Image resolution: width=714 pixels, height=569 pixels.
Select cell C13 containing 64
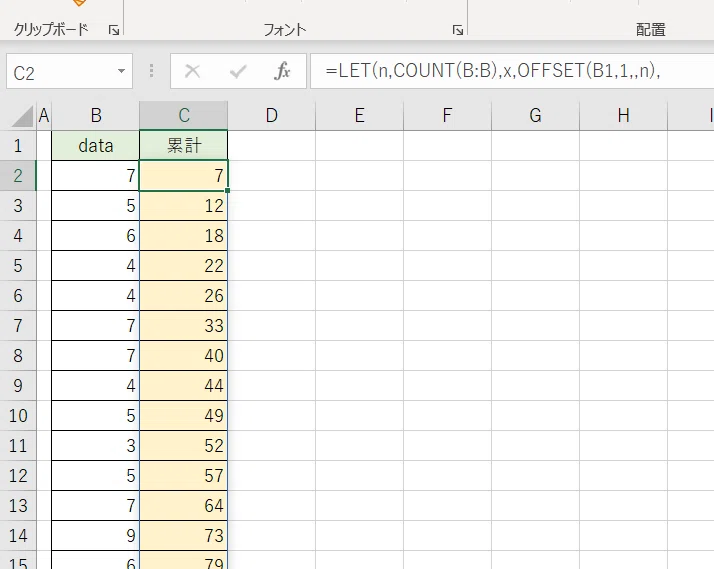pos(184,506)
